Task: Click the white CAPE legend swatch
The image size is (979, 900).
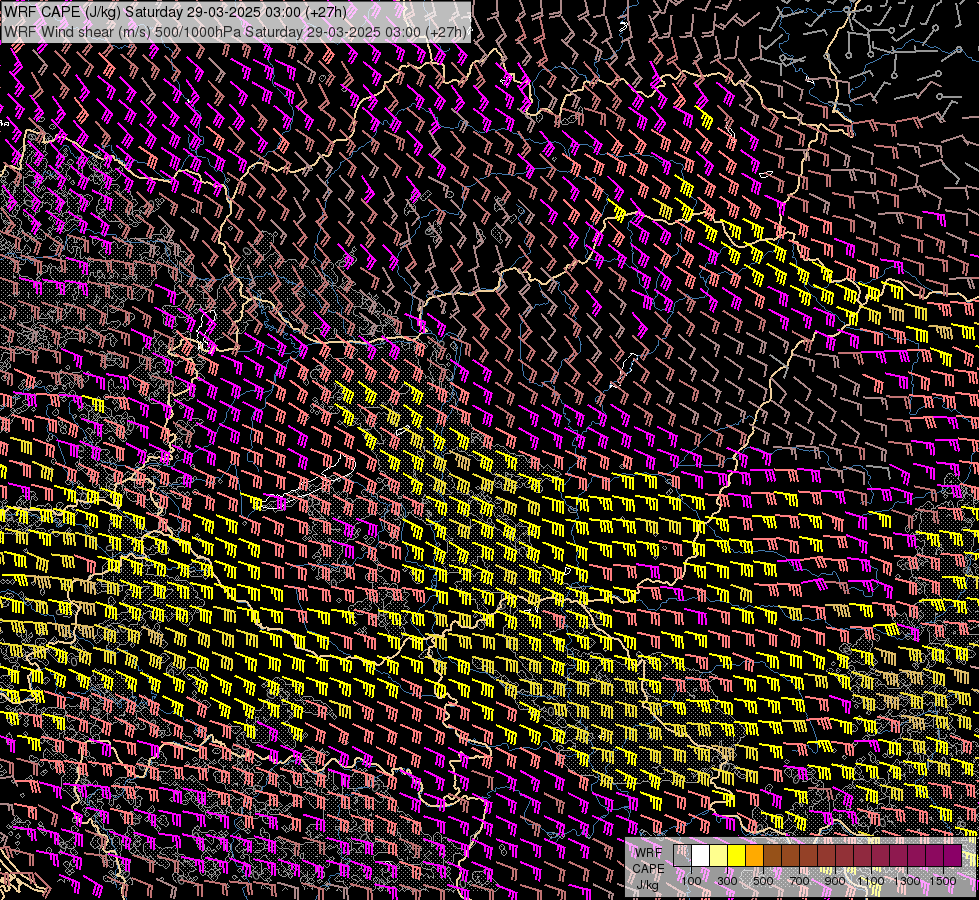Action: [x=701, y=856]
